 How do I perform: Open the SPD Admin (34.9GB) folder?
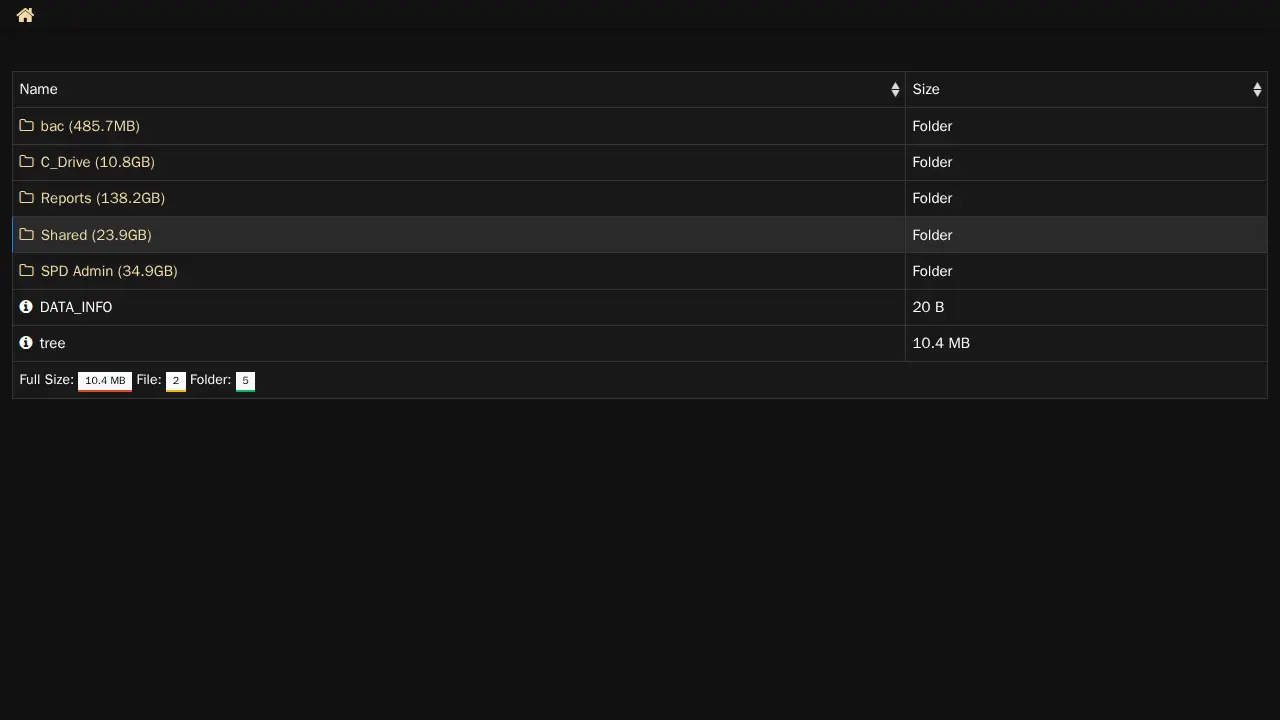click(109, 271)
